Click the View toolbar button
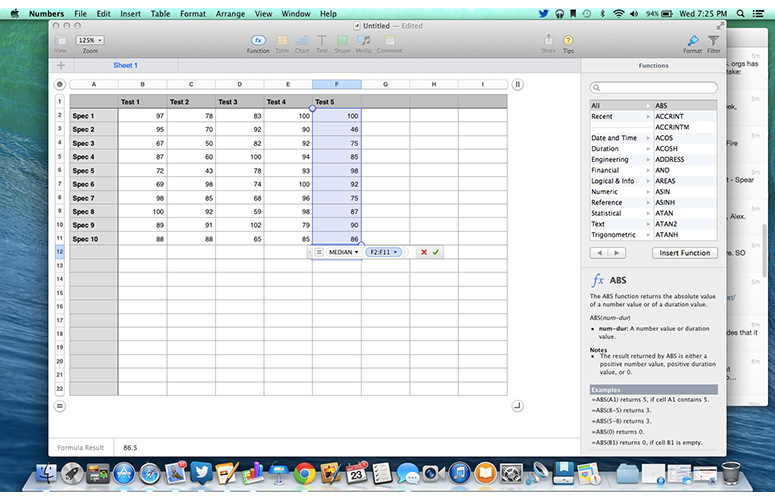 60,43
